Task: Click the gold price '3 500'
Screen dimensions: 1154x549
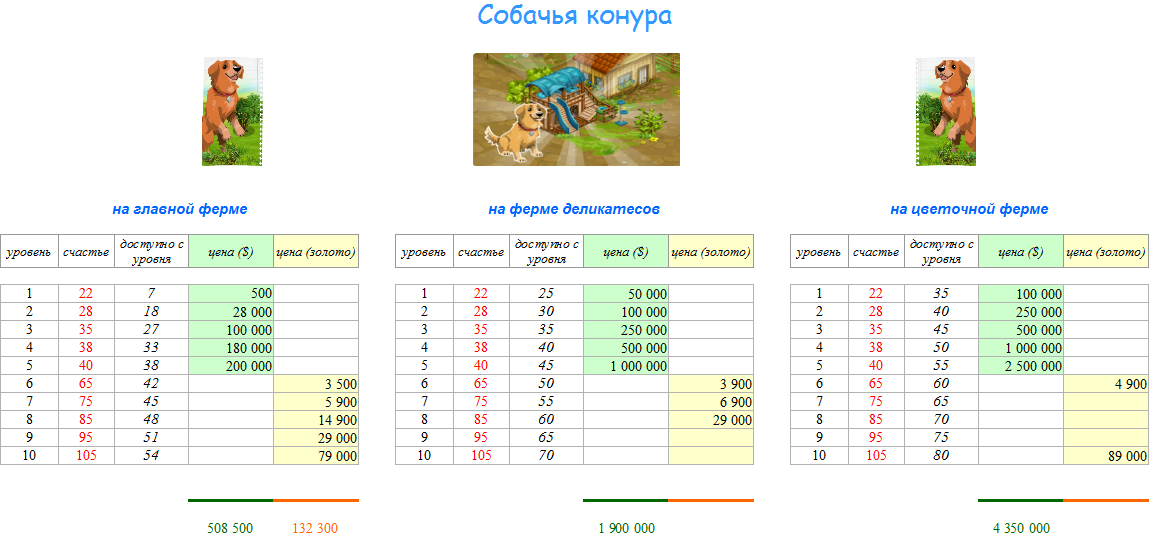Action: coord(316,383)
